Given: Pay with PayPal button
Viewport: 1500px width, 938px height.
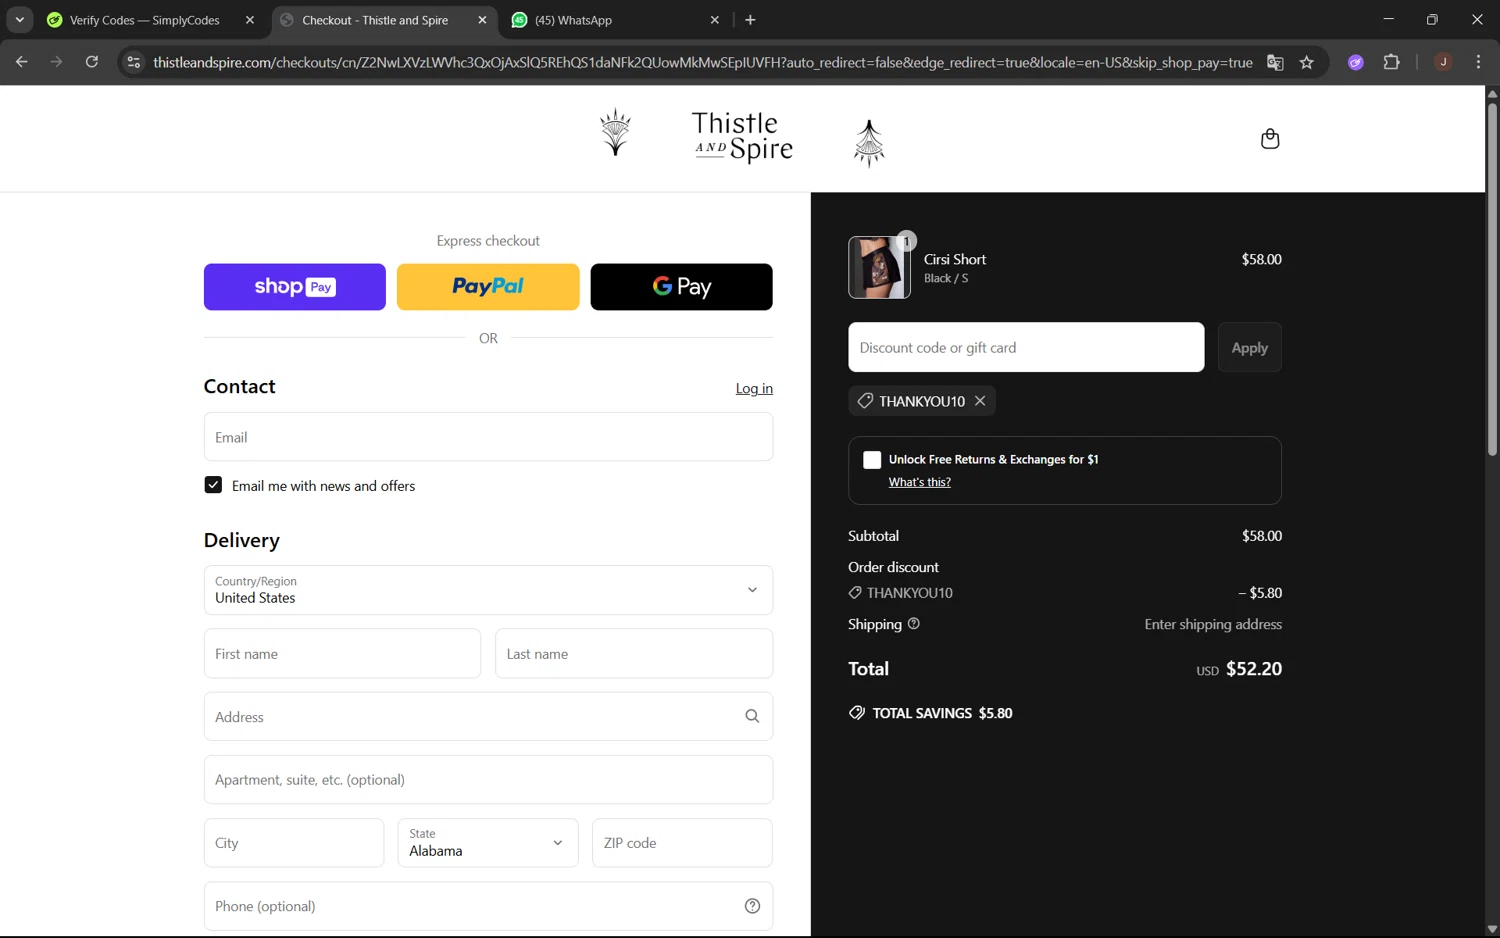Looking at the screenshot, I should click(488, 287).
